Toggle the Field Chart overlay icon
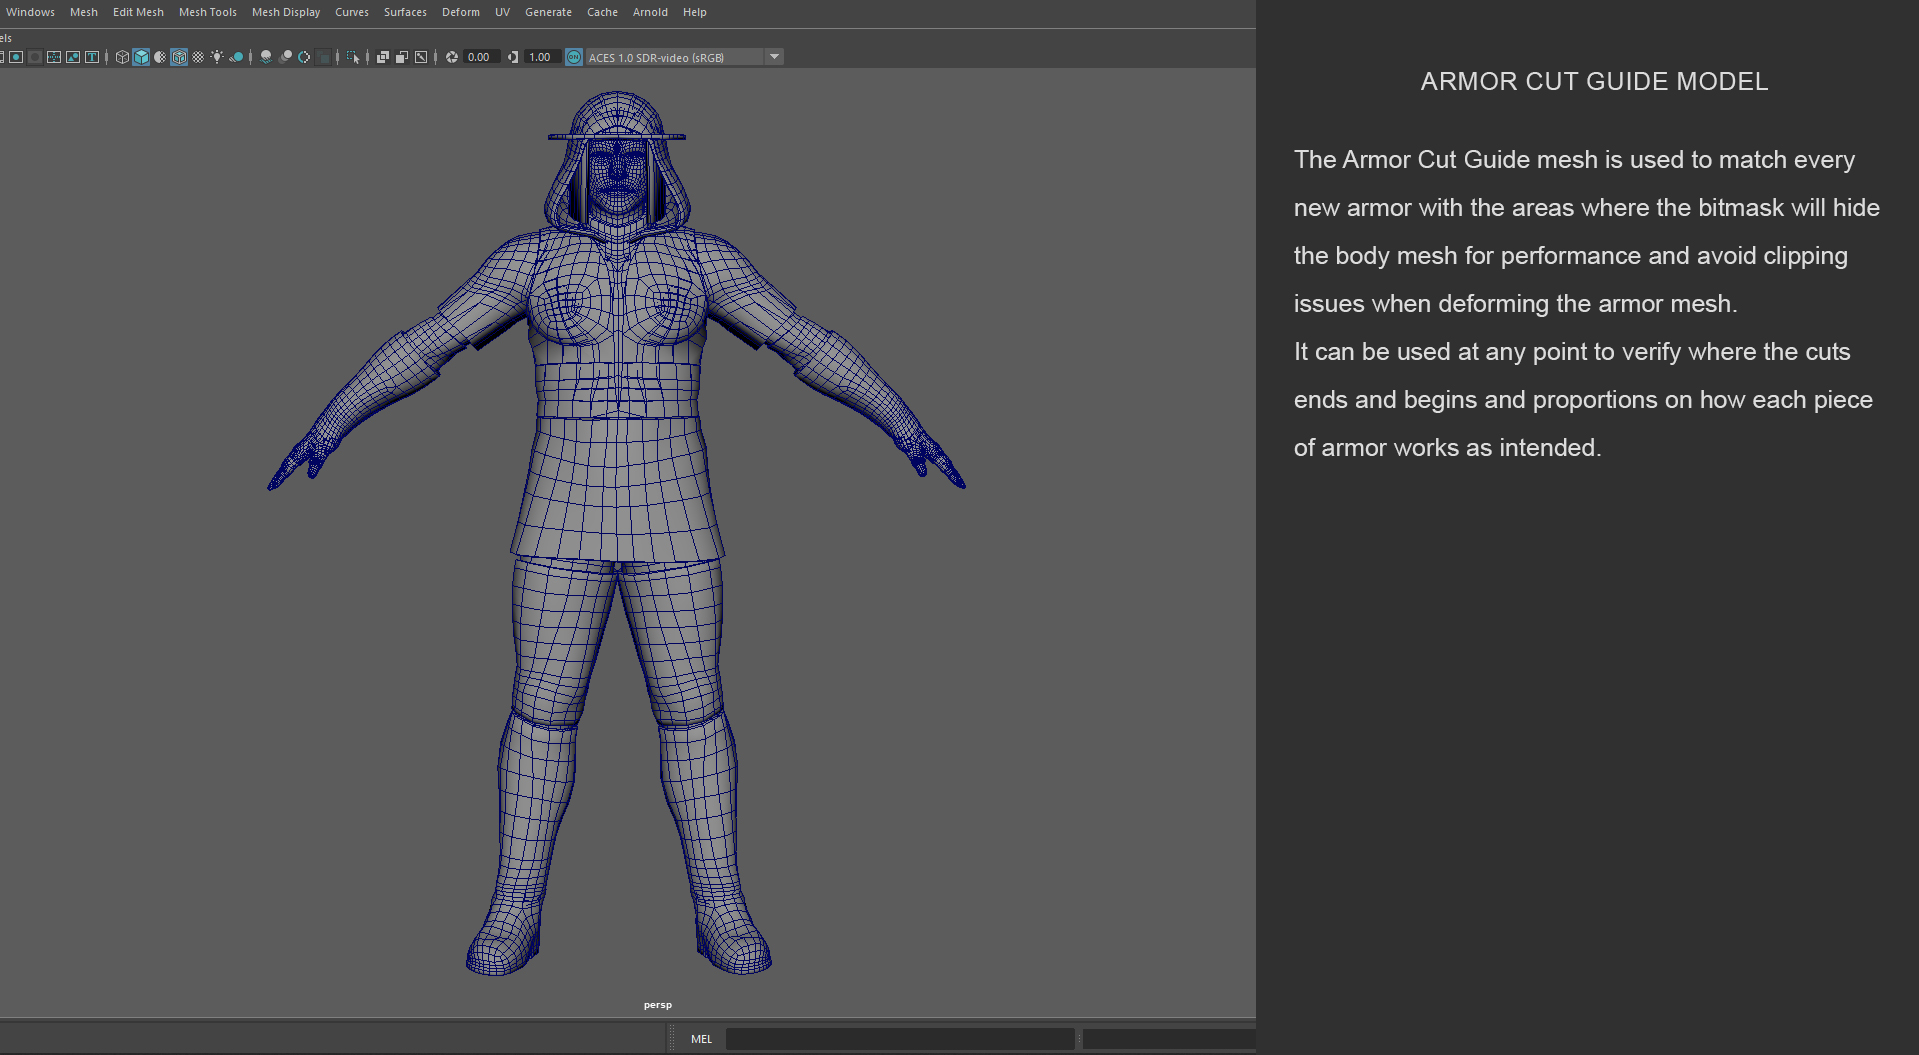 coord(54,57)
